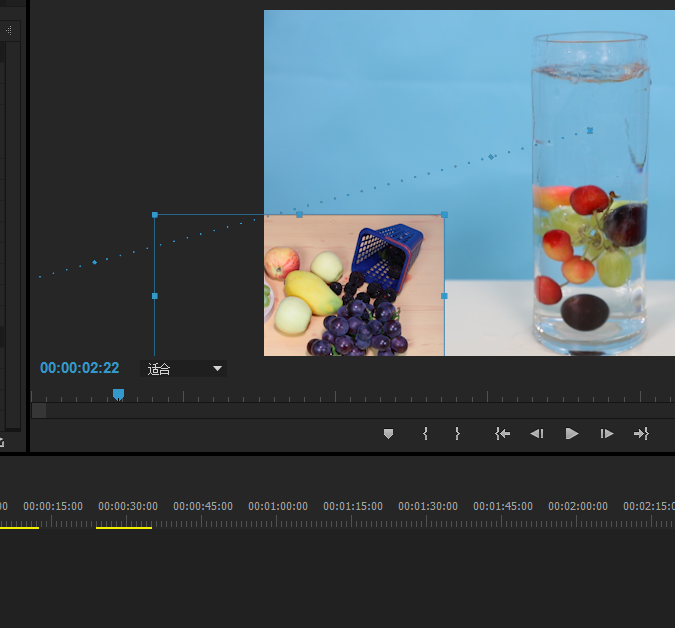Viewport: 675px width, 628px height.
Task: Click the yellow render bar near 00:00:30:00
Action: (124, 528)
